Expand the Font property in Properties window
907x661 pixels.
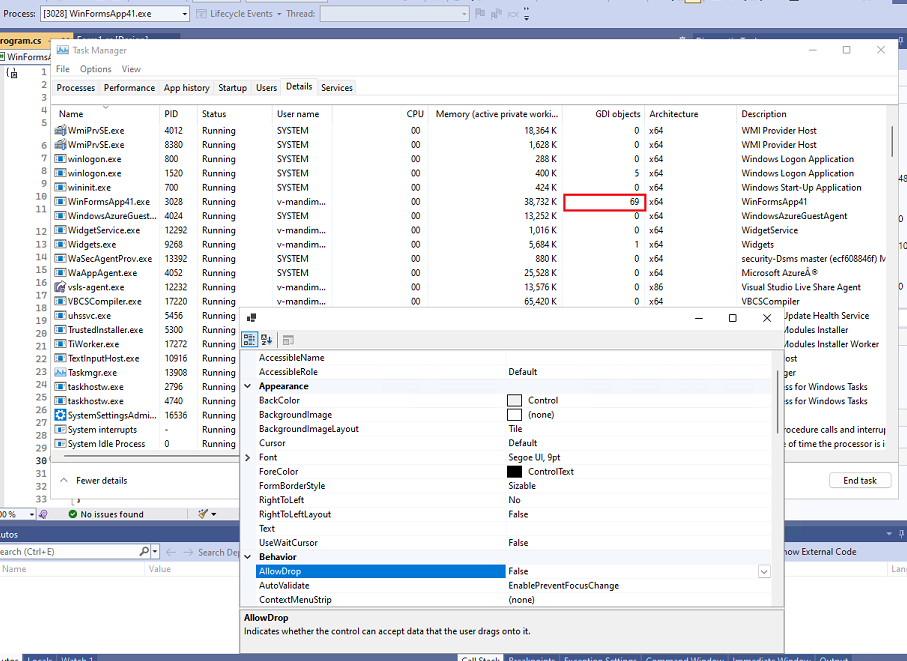[x=248, y=457]
